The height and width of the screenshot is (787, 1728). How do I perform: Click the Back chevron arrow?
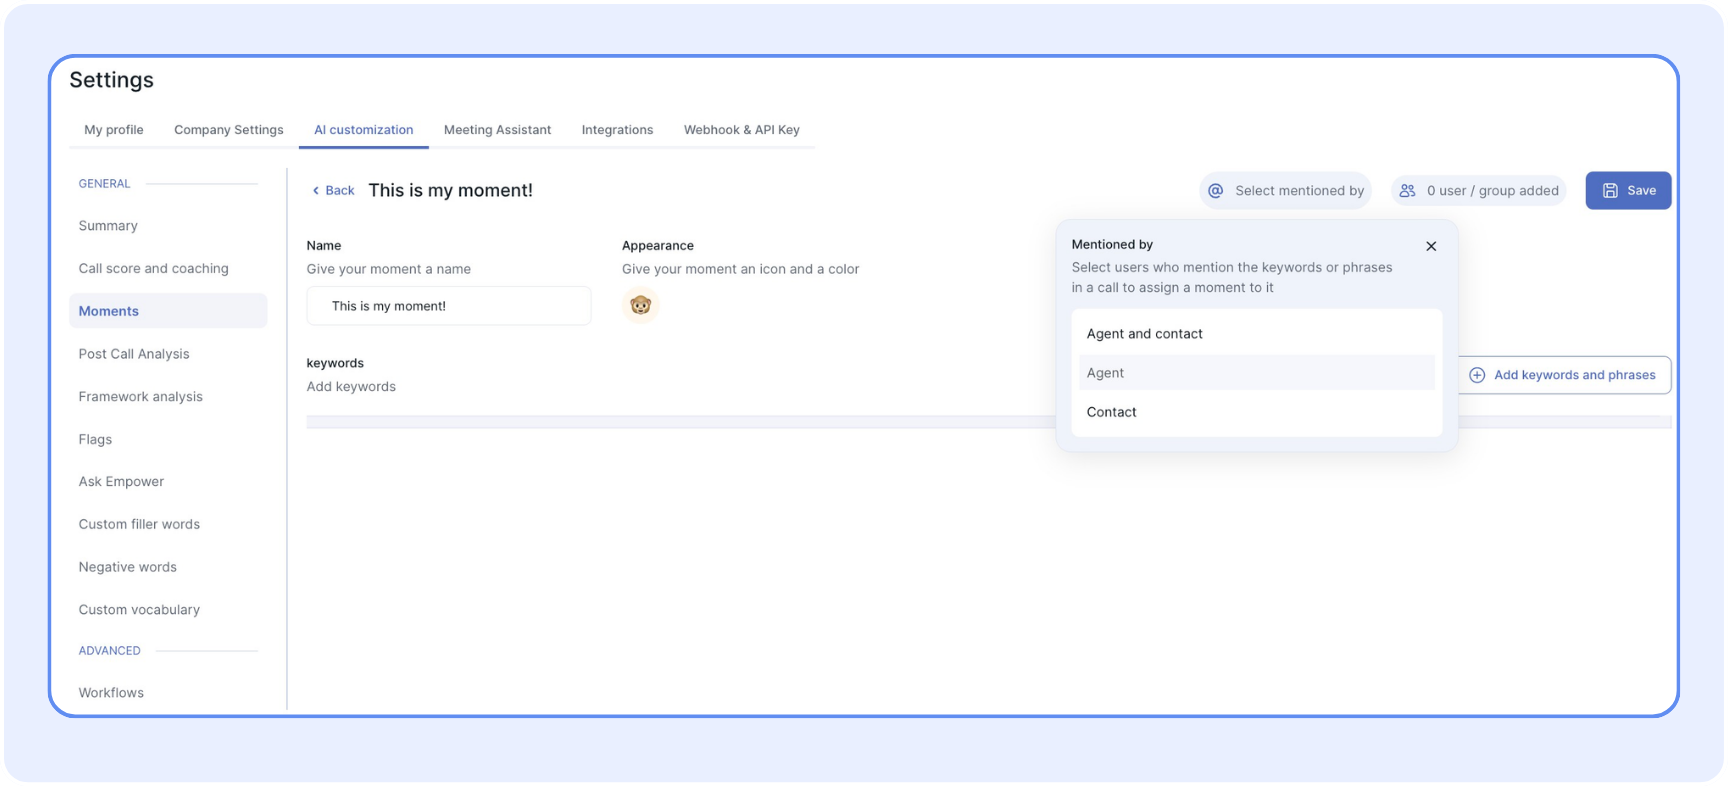(316, 191)
